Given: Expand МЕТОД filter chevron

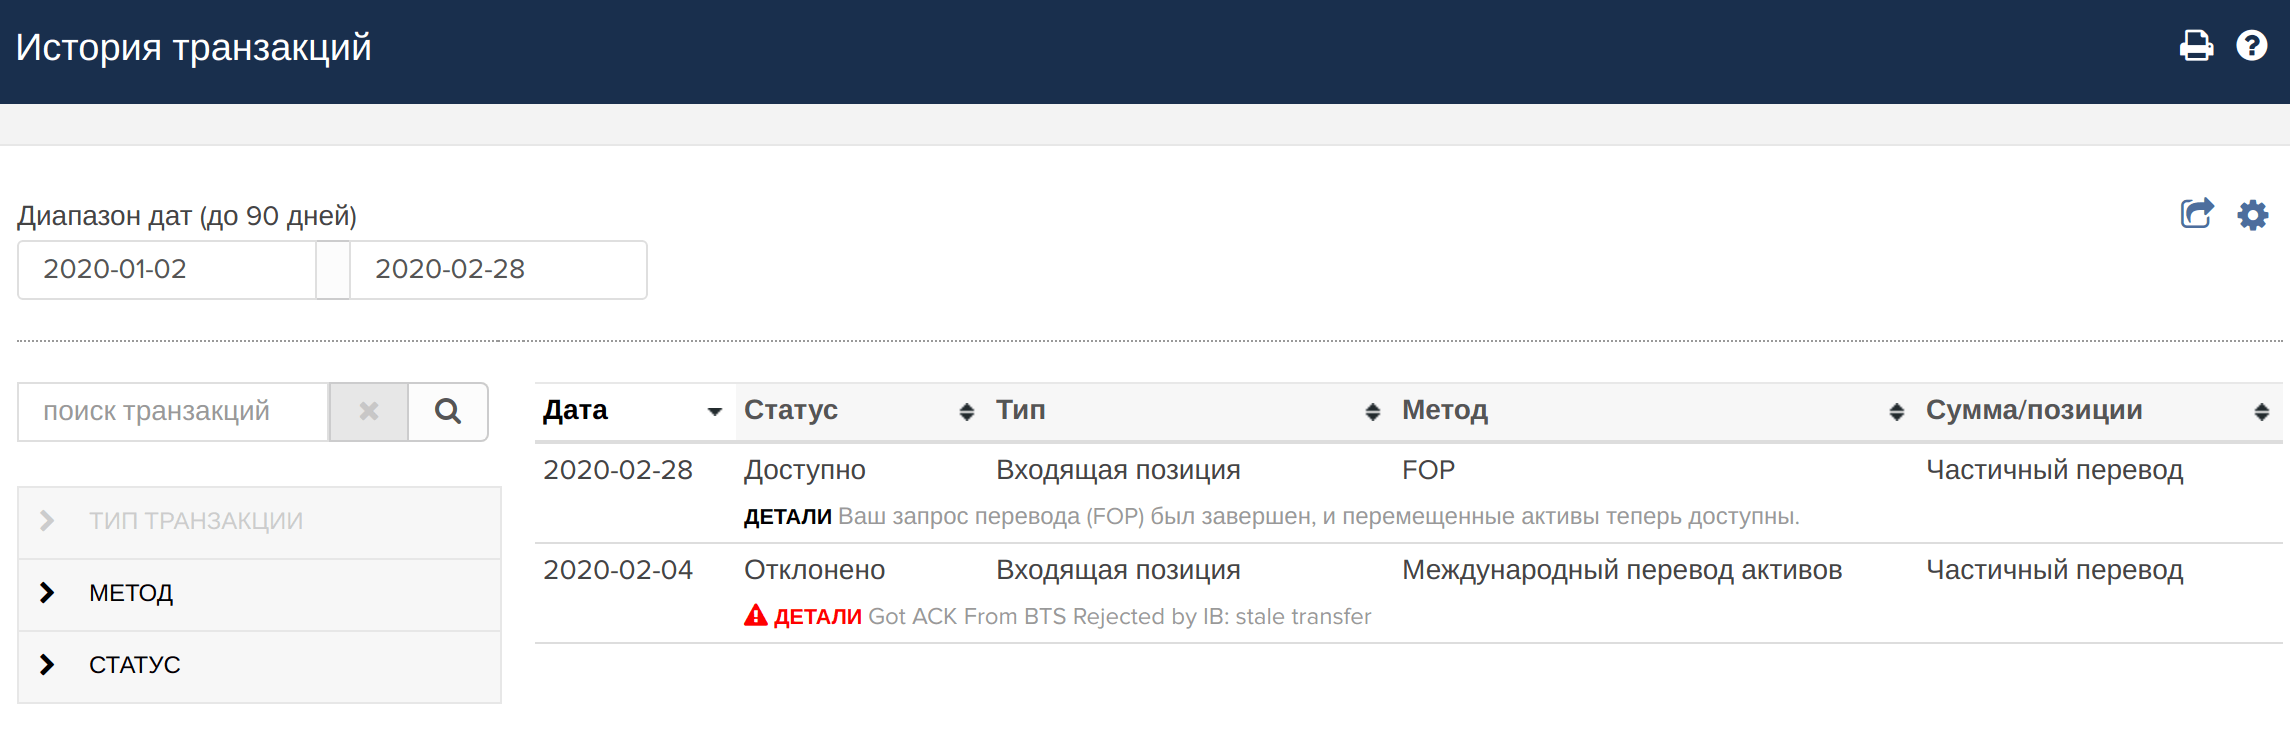Looking at the screenshot, I should [x=47, y=592].
